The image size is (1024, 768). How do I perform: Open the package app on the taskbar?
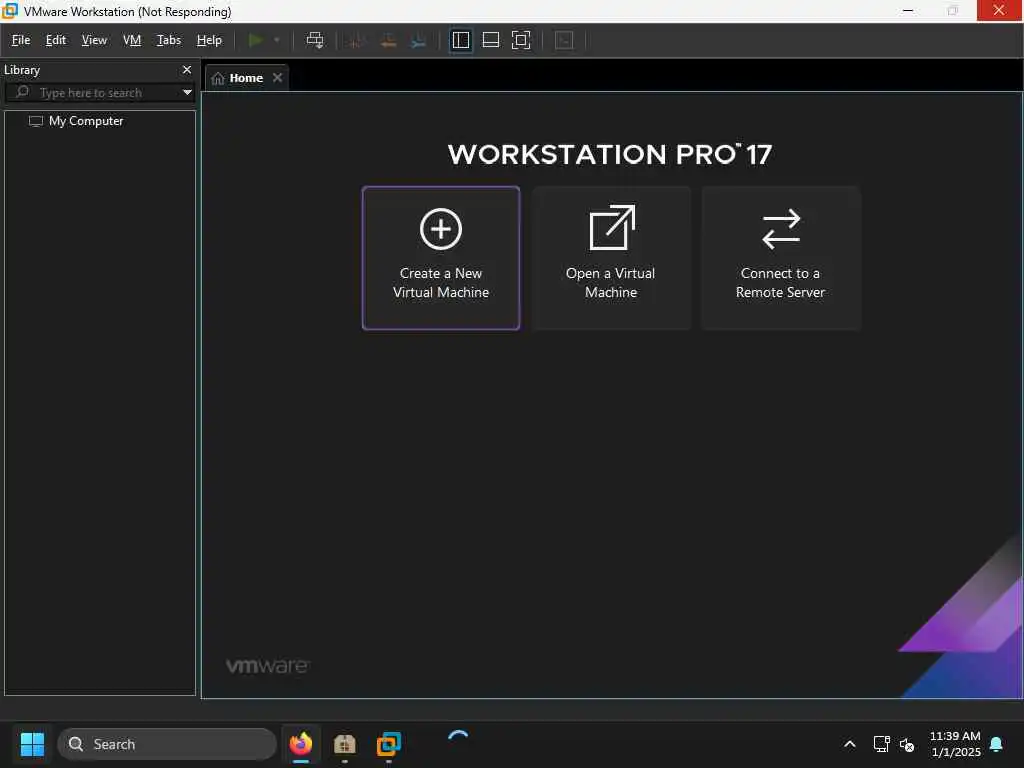pyautogui.click(x=344, y=744)
